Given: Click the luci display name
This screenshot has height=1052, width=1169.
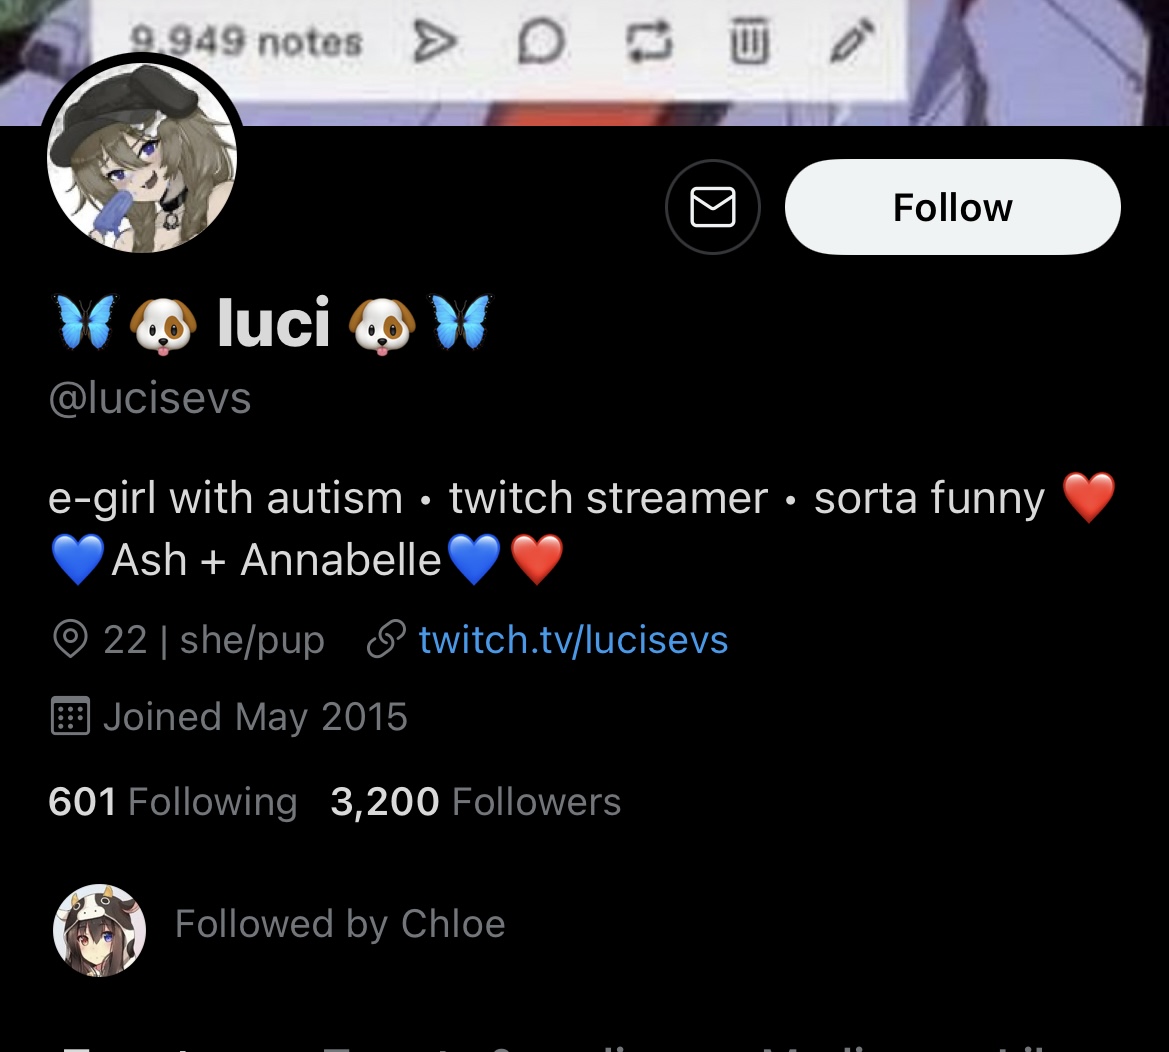Looking at the screenshot, I should [273, 322].
